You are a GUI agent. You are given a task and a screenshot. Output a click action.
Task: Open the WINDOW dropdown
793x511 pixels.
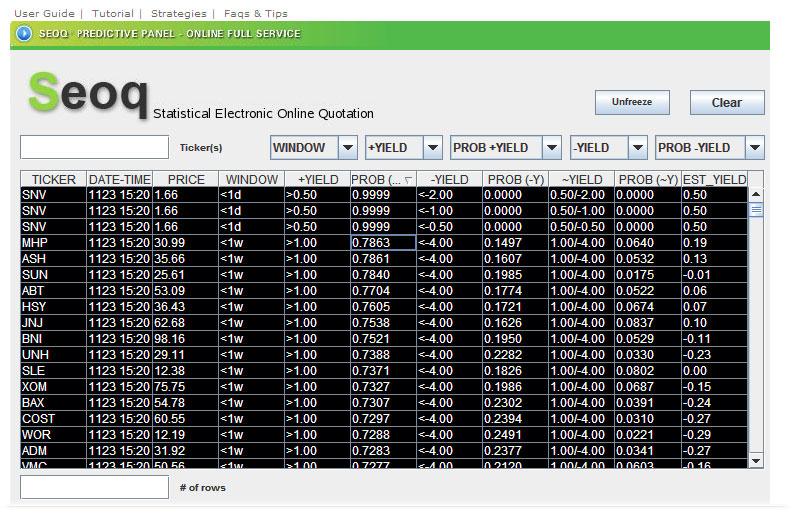[x=348, y=148]
